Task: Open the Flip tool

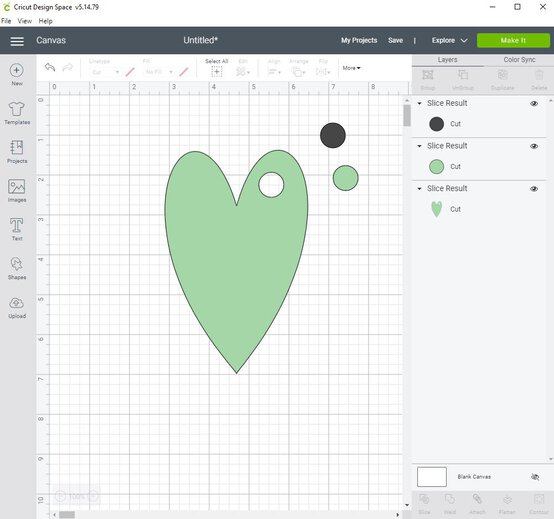Action: tap(323, 68)
